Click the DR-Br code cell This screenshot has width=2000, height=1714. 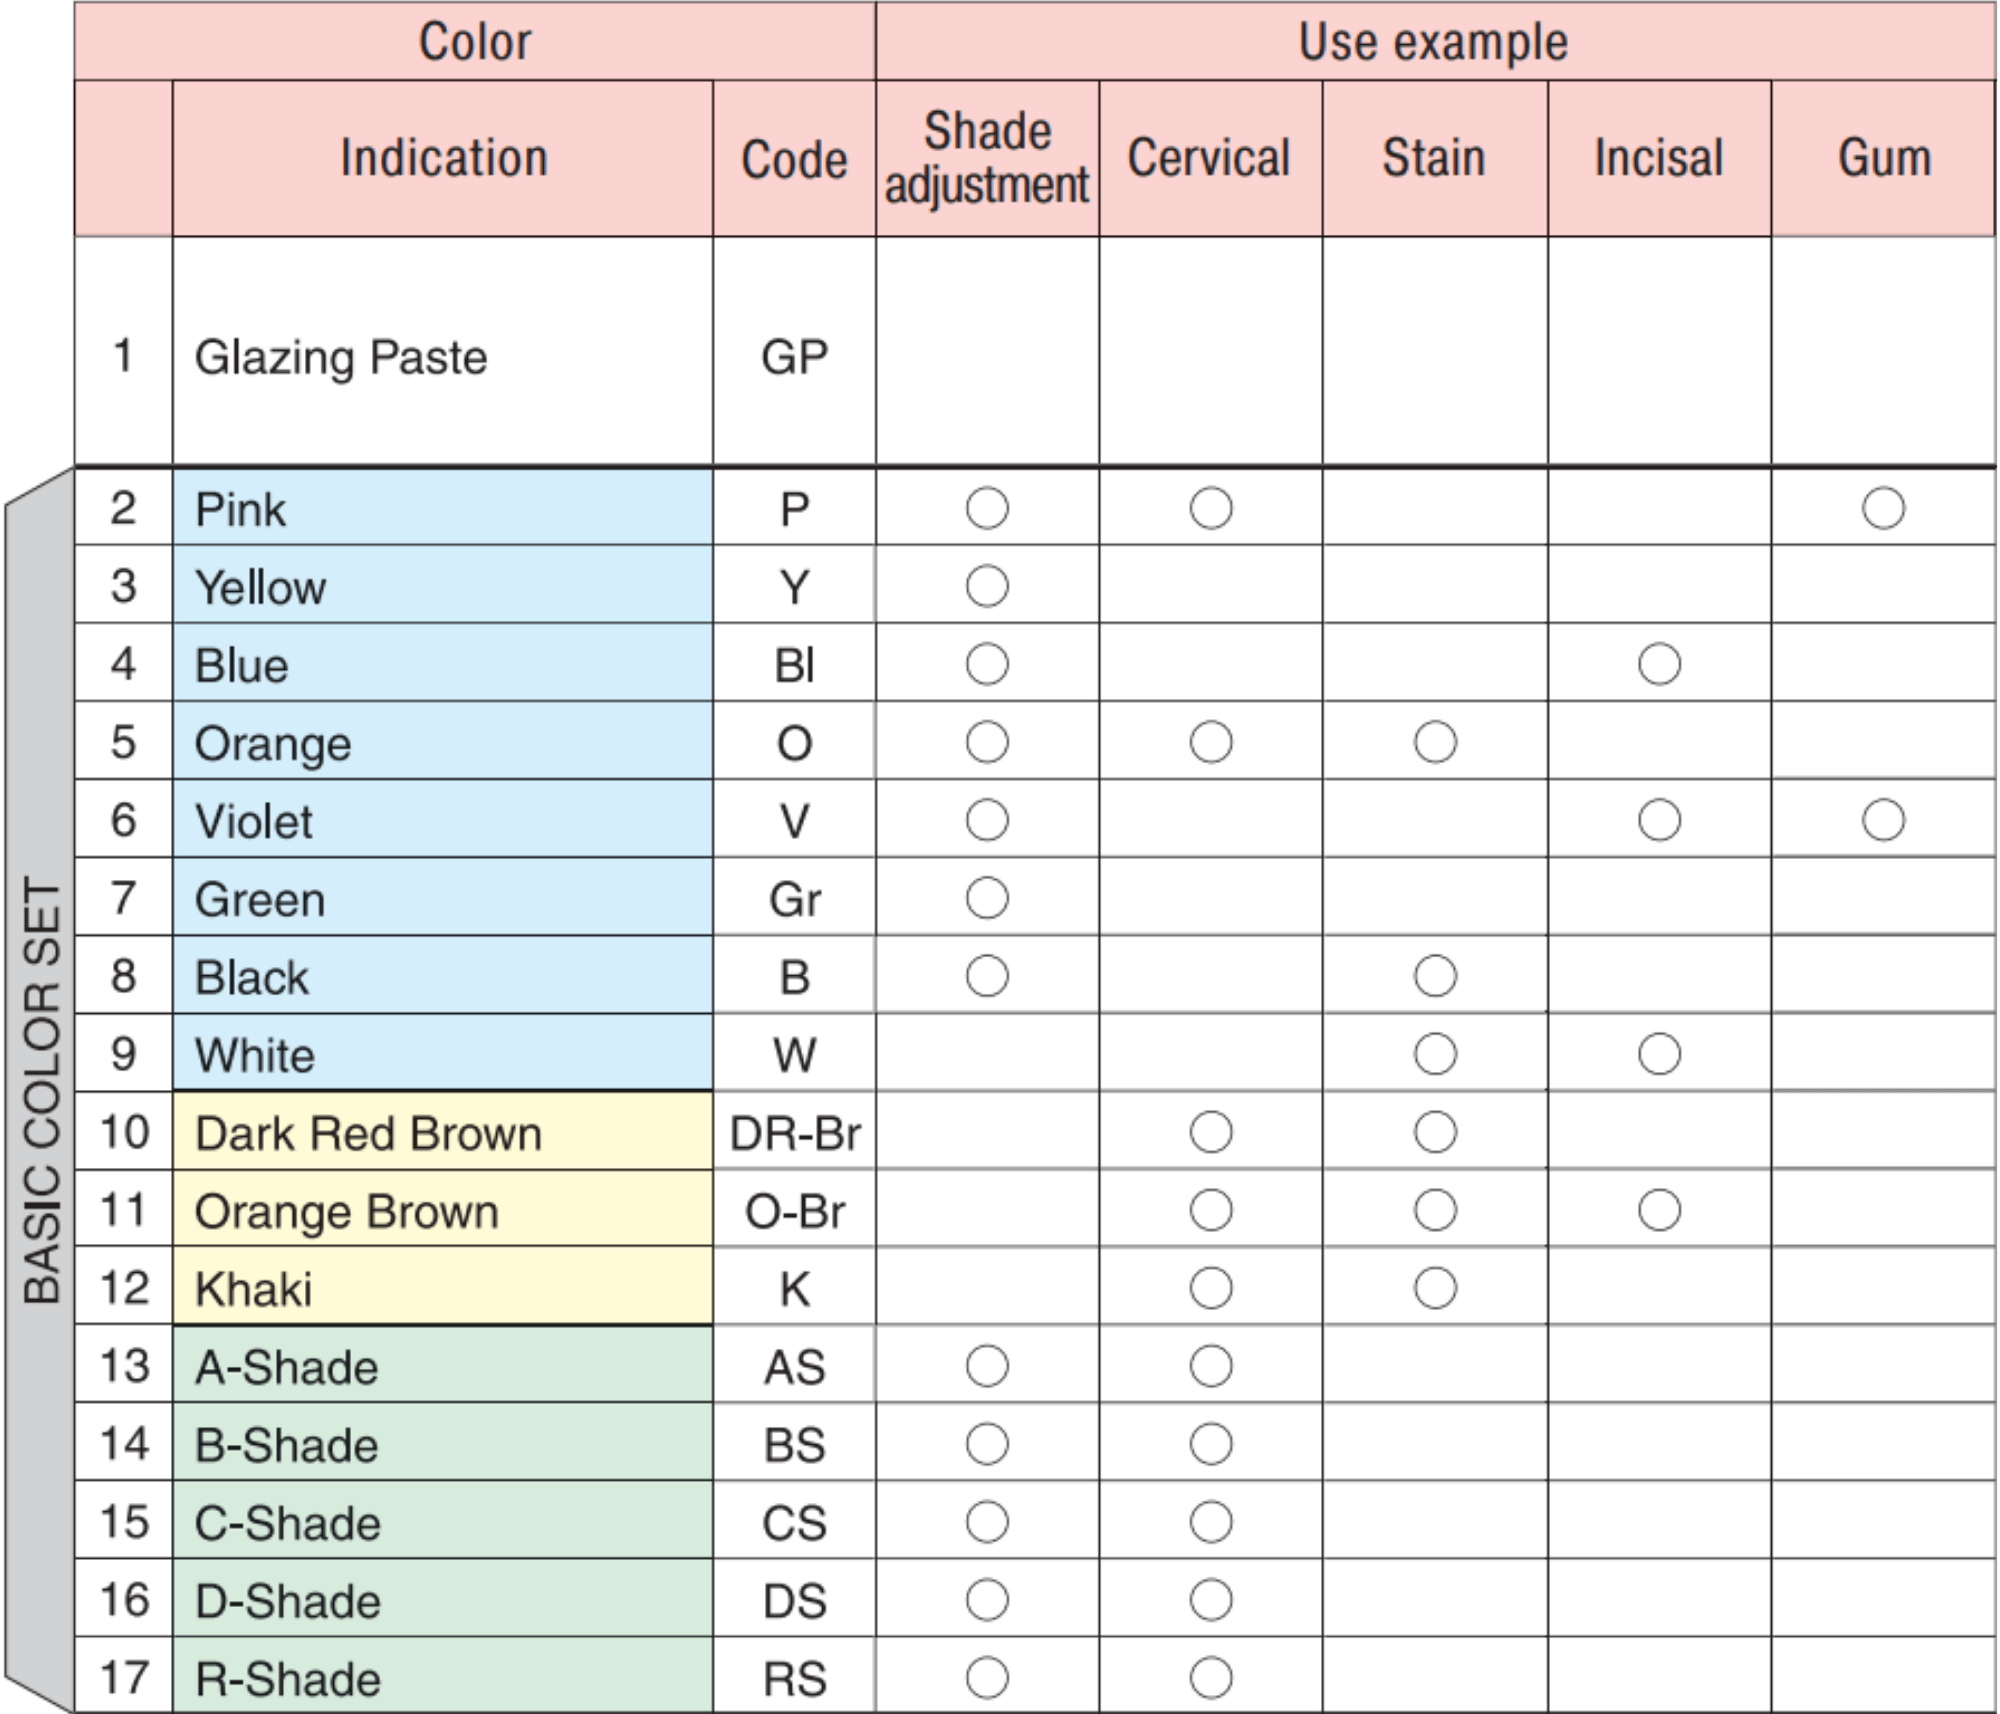[x=794, y=1132]
